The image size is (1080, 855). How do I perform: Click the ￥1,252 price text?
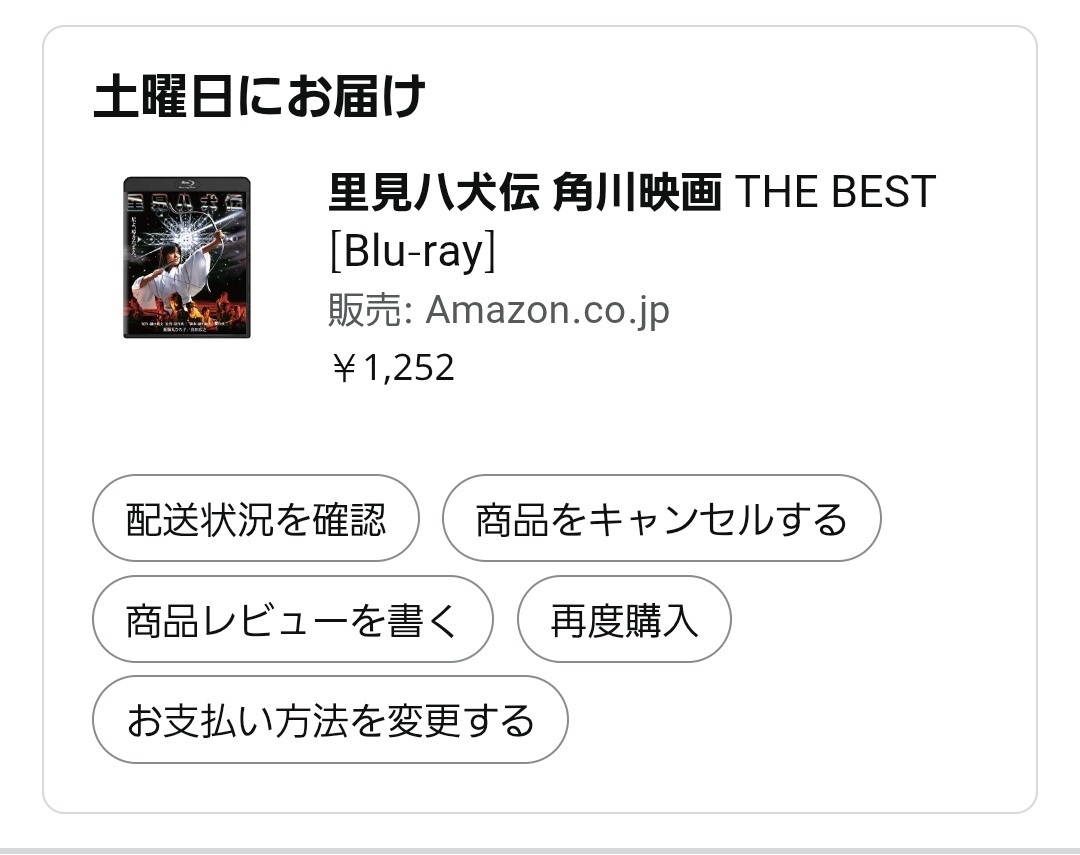pos(392,368)
